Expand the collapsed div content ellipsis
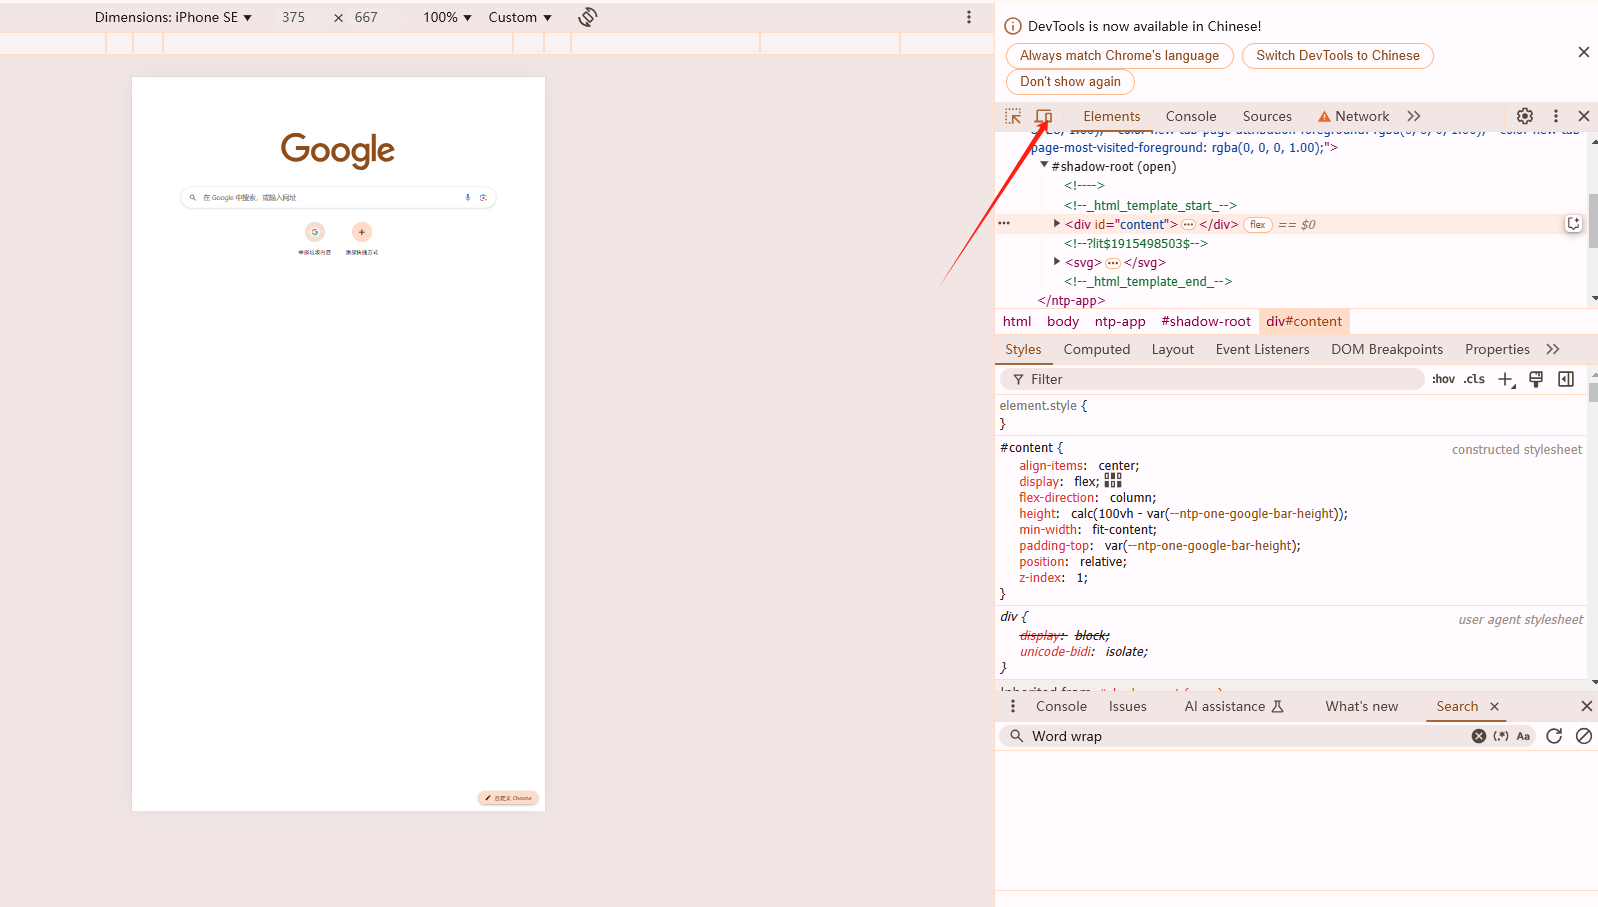This screenshot has height=907, width=1598. 1188,225
